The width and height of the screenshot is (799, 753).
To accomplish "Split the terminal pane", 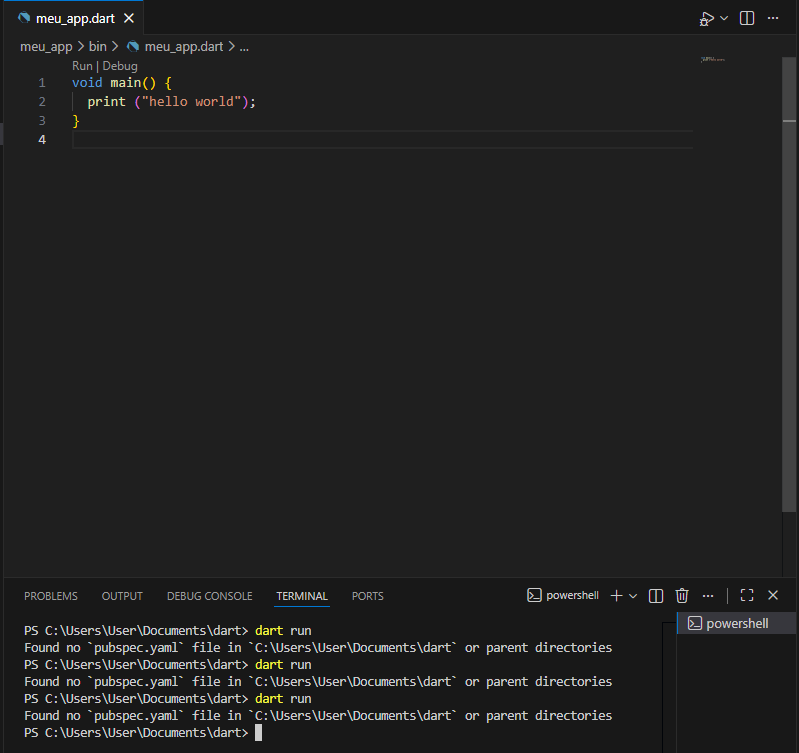I will click(x=656, y=595).
